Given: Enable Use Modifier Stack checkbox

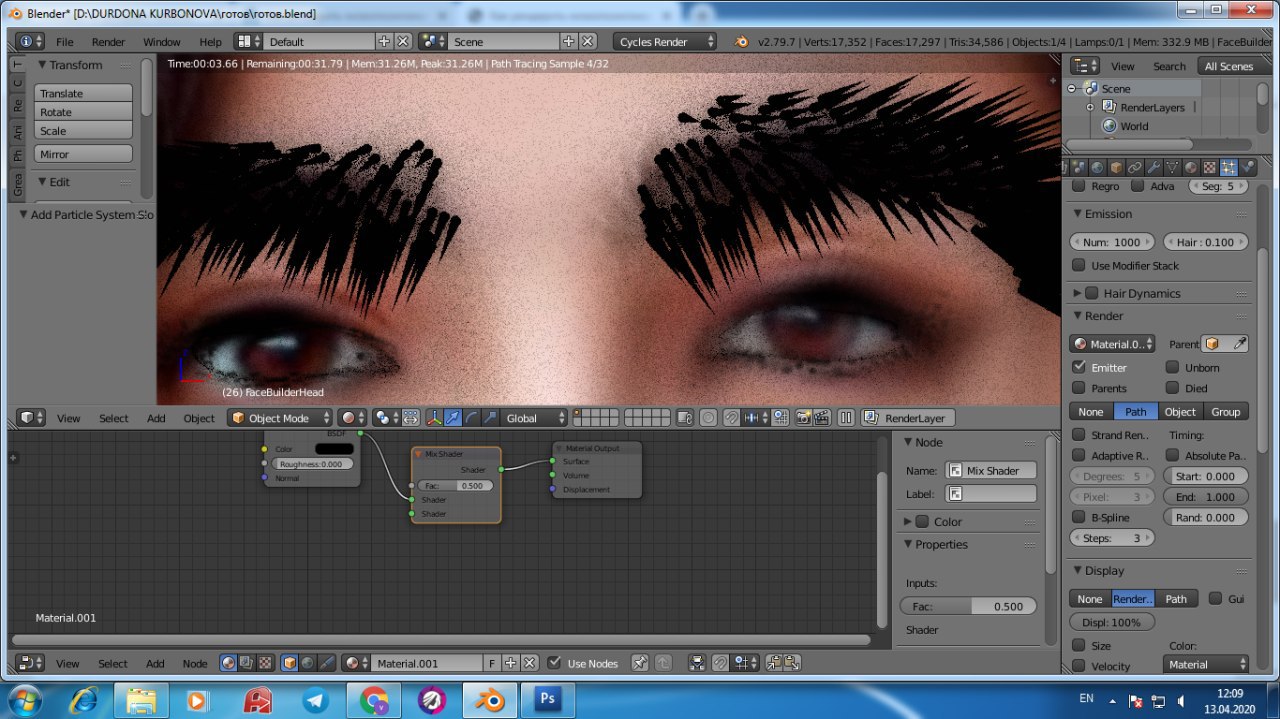Looking at the screenshot, I should 1079,265.
